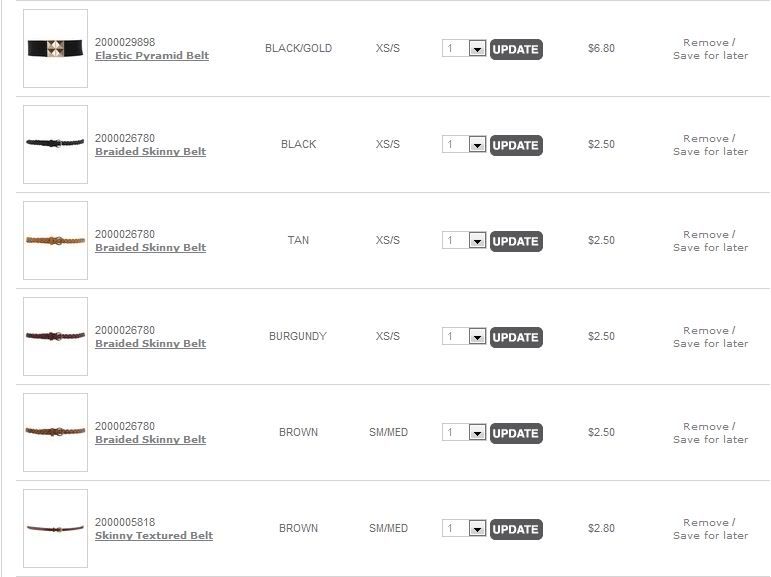The width and height of the screenshot is (771, 577).
Task: Open the Skinny Textured Belt link
Action: (154, 536)
